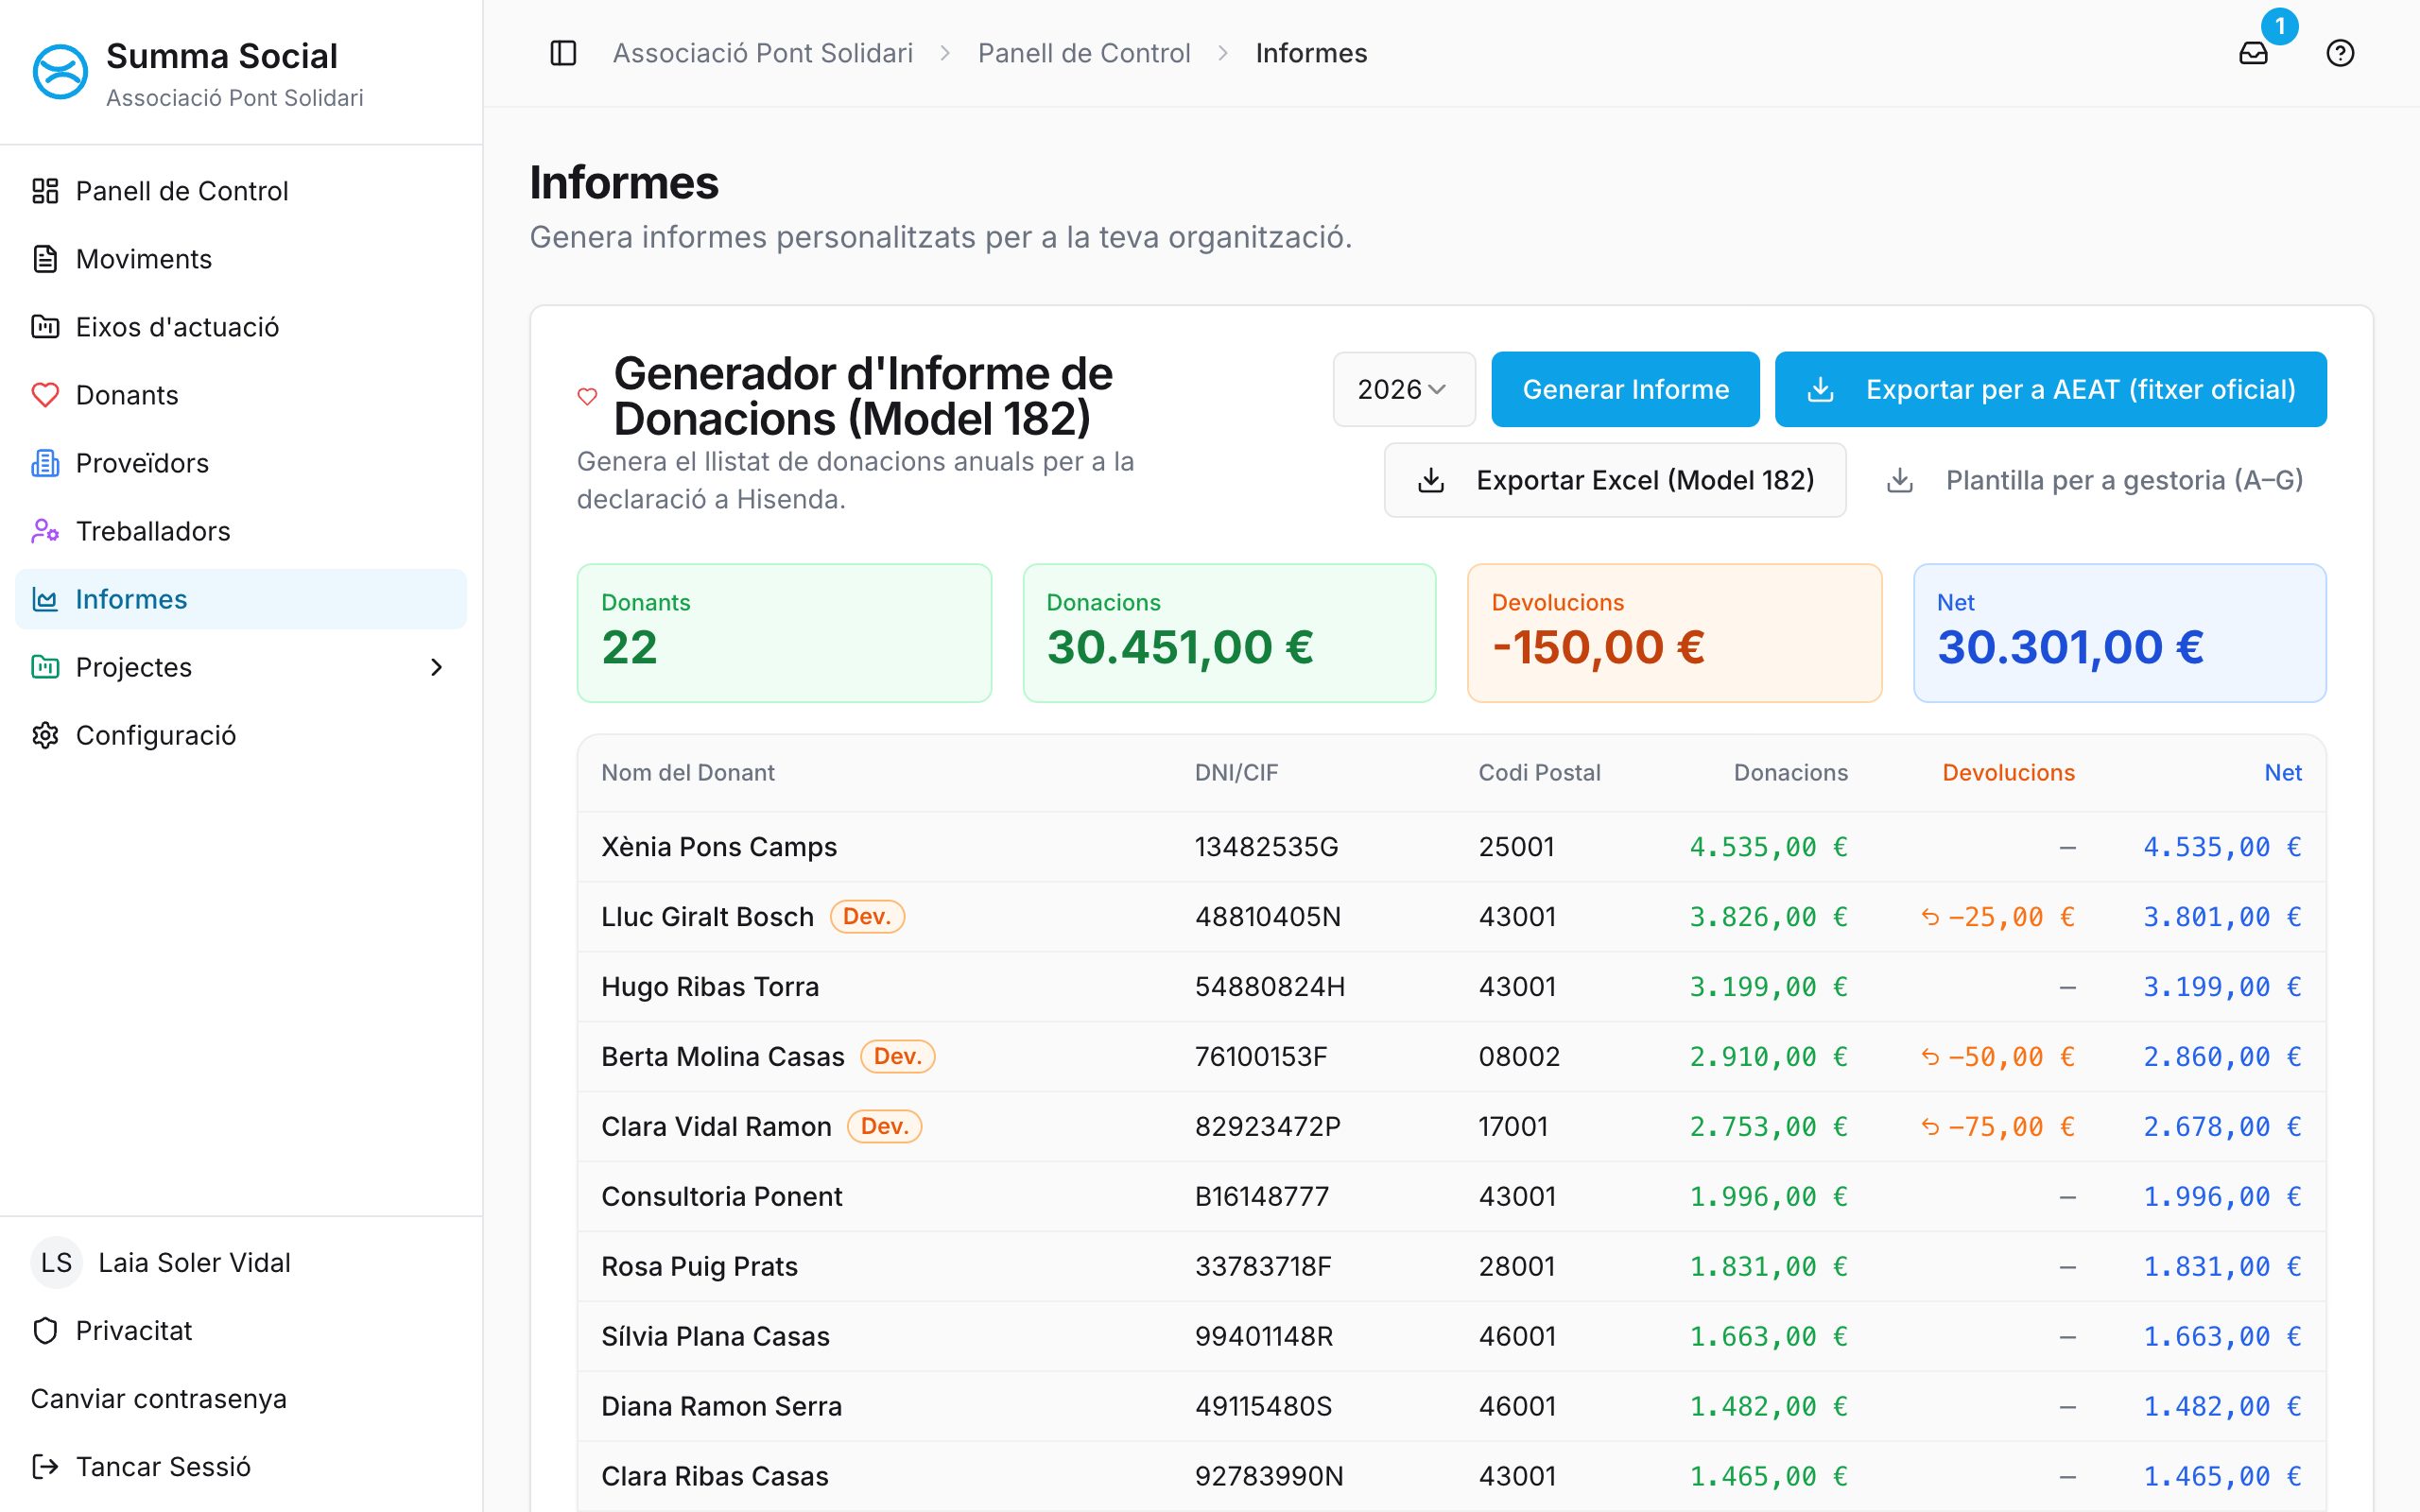Click the Configuració gear icon
This screenshot has height=1512, width=2420.
tap(45, 735)
